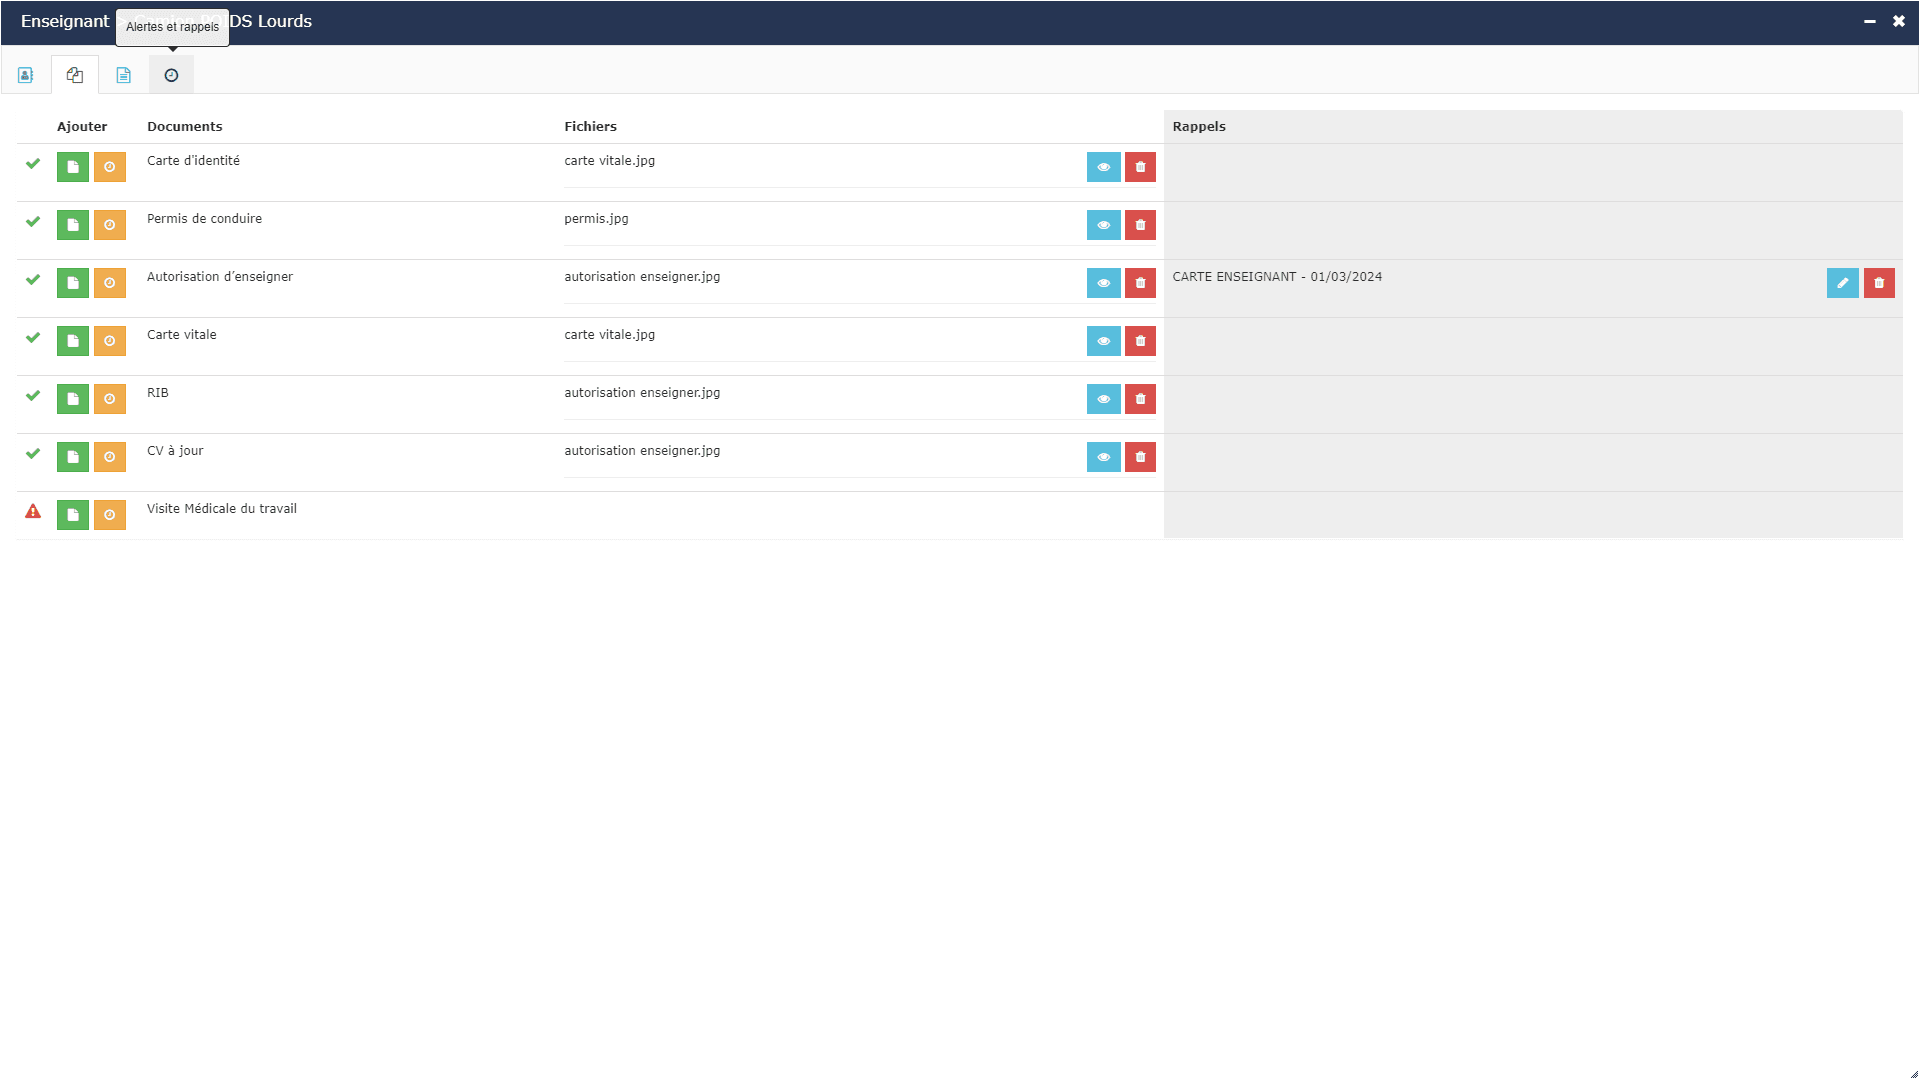View the permis.jpg file

[x=1104, y=225]
